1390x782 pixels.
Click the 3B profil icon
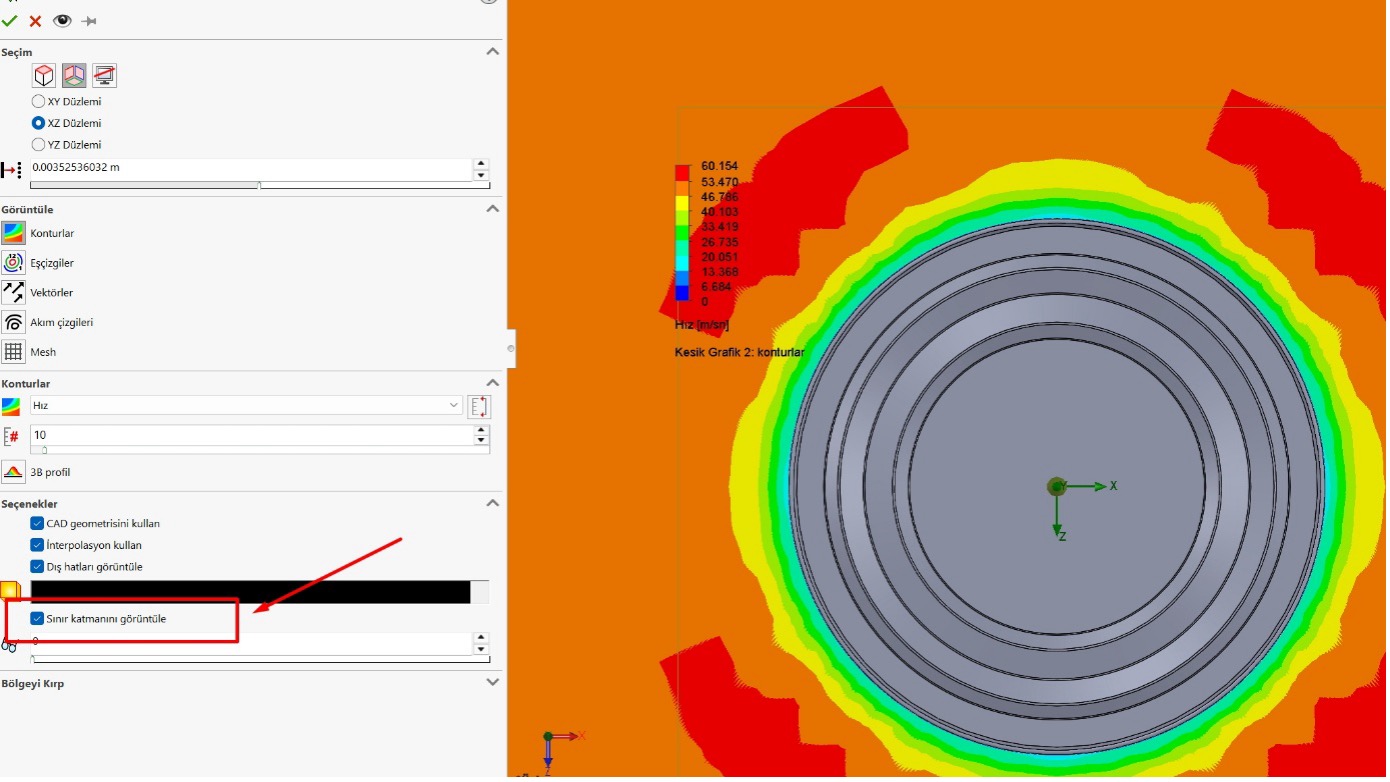click(x=13, y=471)
